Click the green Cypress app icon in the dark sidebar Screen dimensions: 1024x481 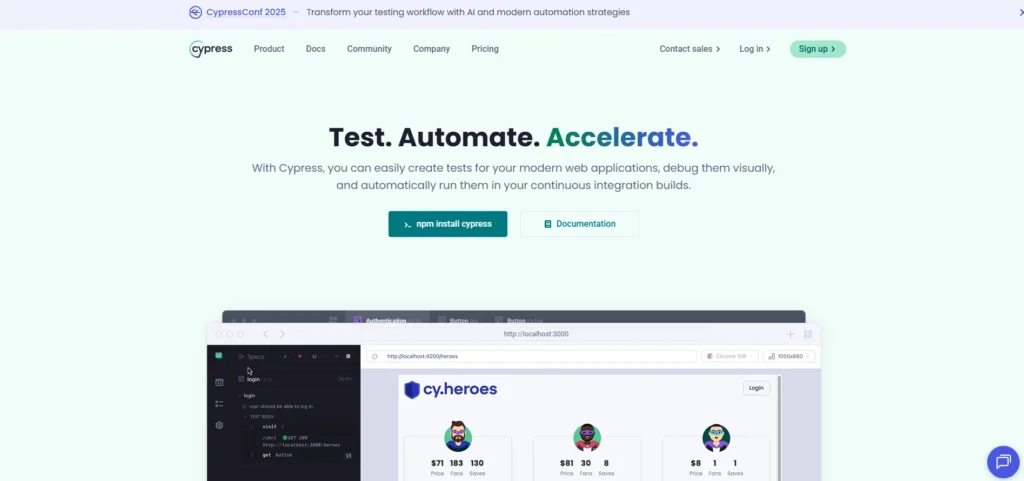coord(219,356)
